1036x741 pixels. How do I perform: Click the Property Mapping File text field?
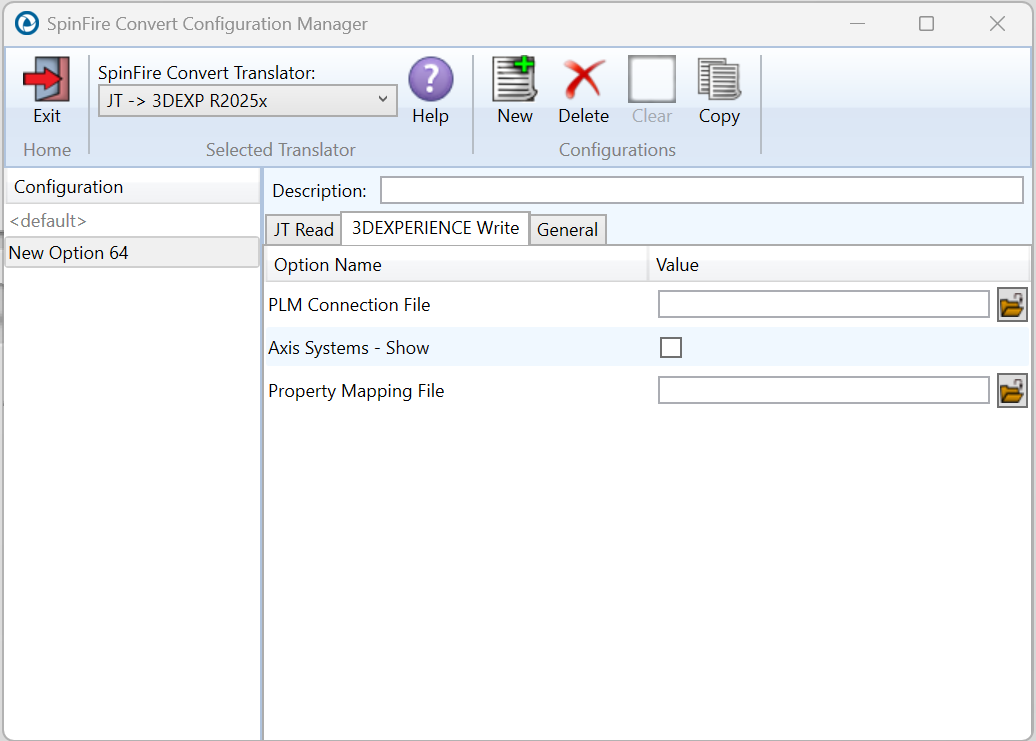point(823,390)
